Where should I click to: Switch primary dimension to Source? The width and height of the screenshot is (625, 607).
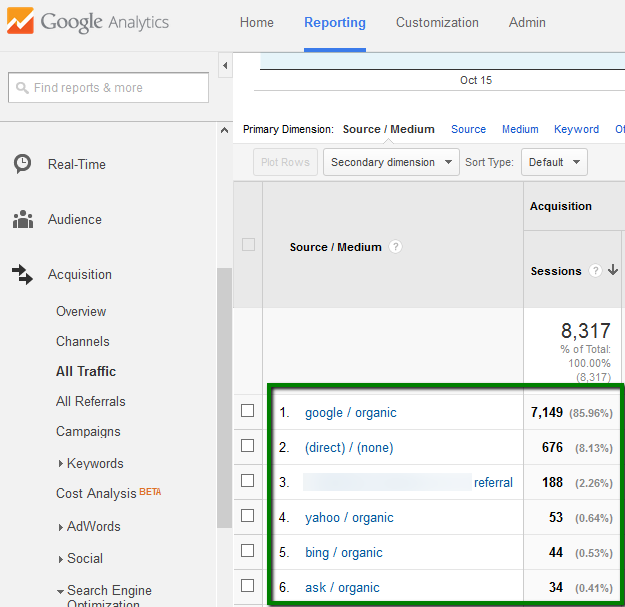(x=468, y=129)
